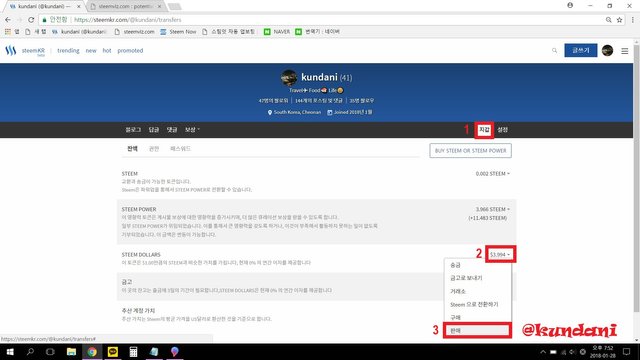Click the green secure padlock icon

pos(44,20)
